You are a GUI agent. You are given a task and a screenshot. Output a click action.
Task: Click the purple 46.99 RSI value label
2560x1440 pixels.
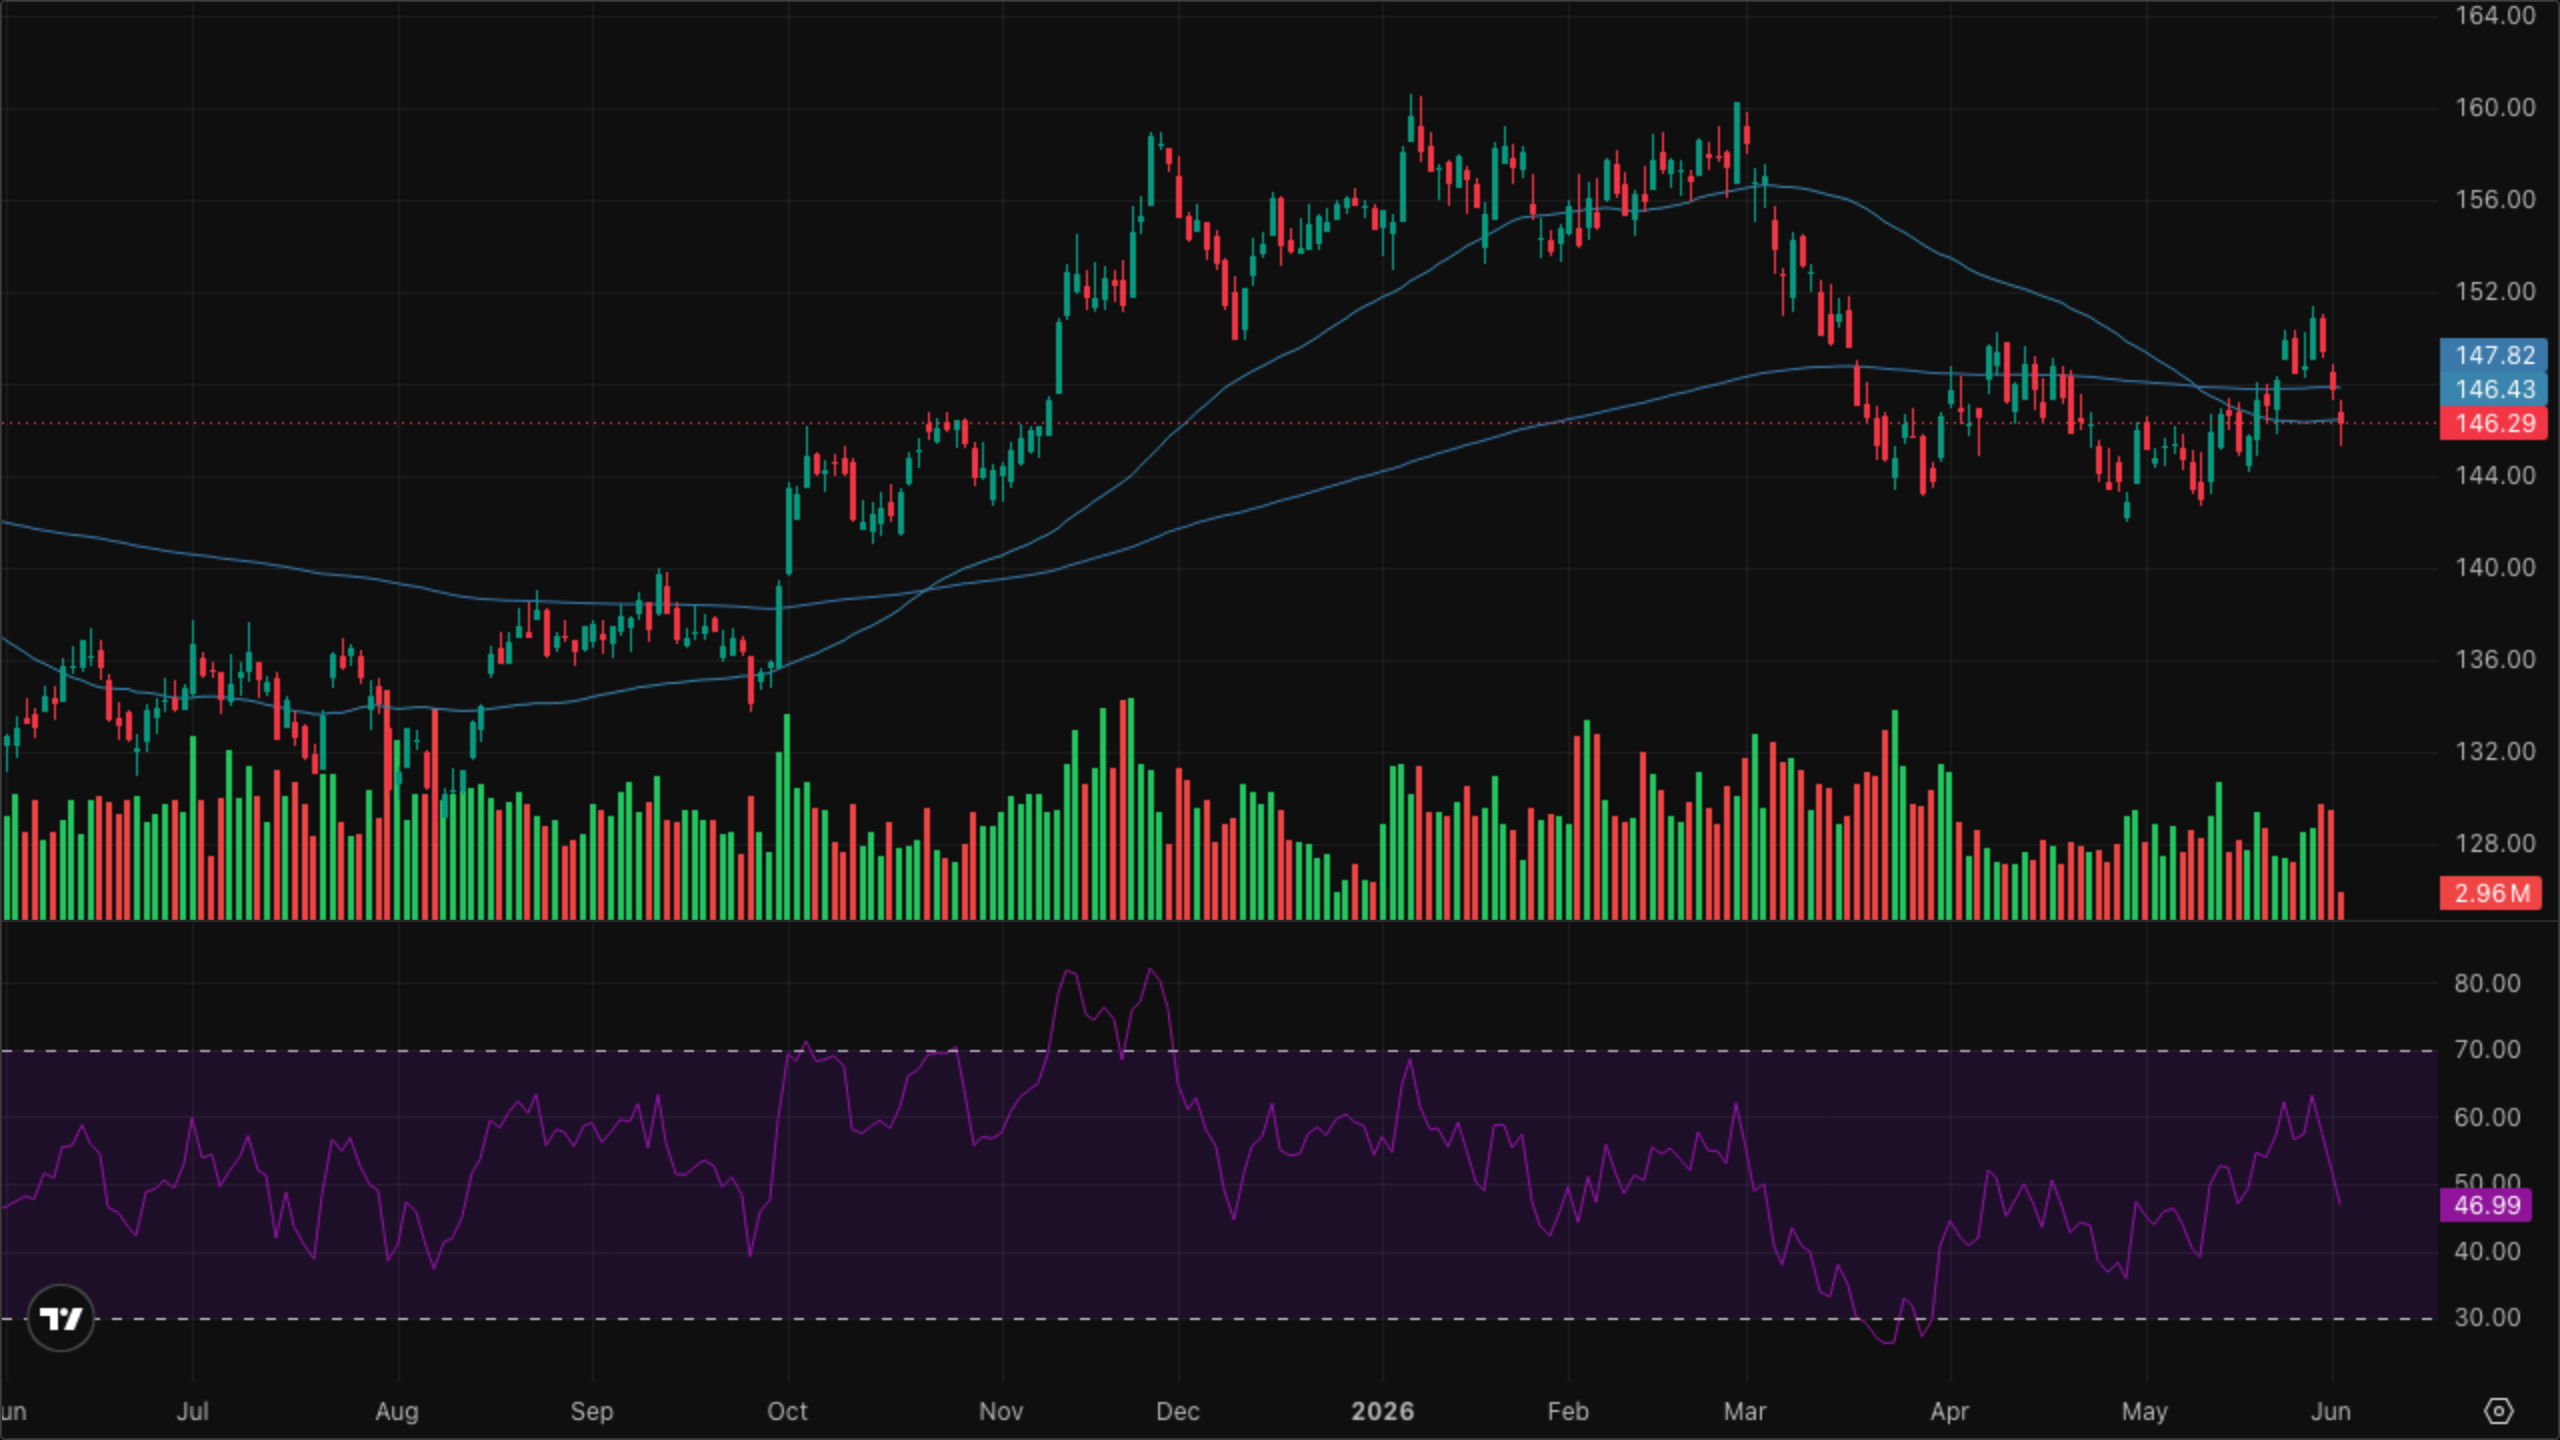(x=2486, y=1205)
